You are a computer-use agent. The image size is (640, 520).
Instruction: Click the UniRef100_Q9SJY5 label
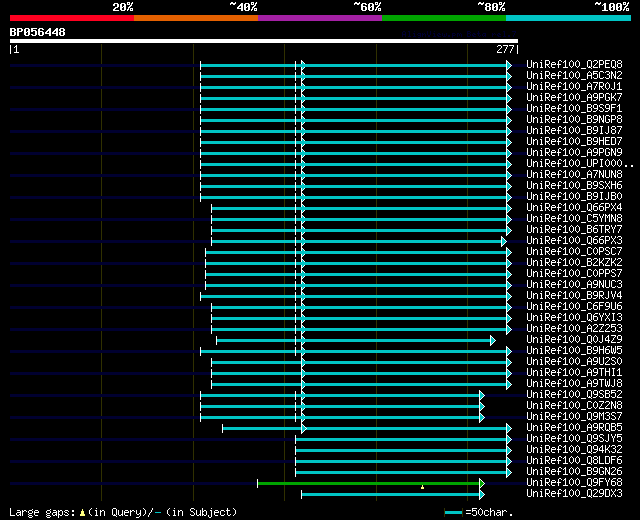point(574,439)
